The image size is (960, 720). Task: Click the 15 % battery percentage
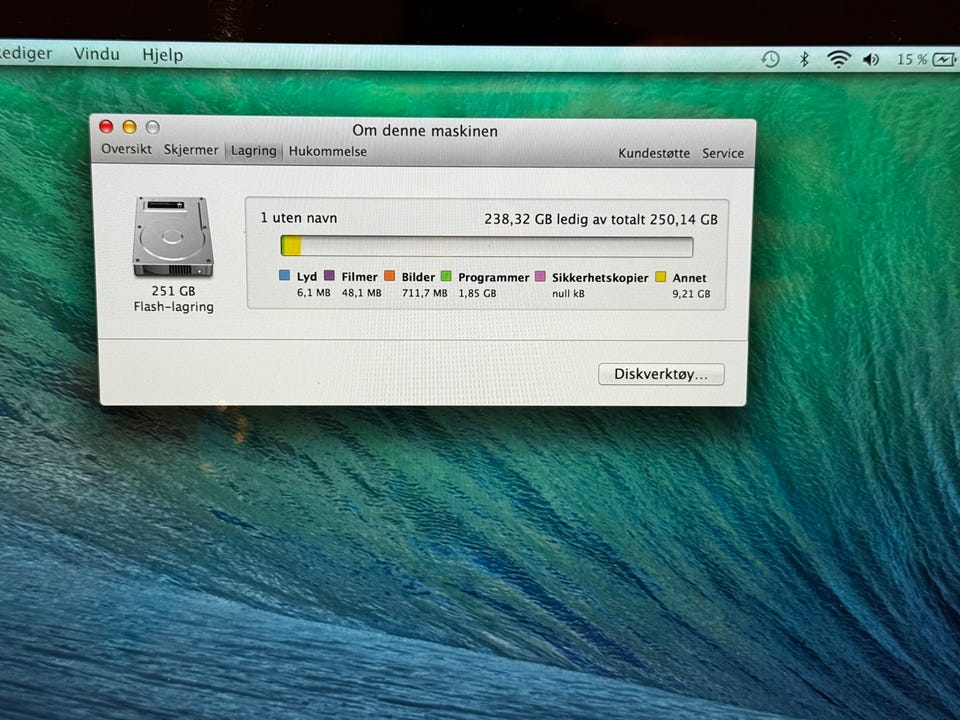(x=912, y=59)
